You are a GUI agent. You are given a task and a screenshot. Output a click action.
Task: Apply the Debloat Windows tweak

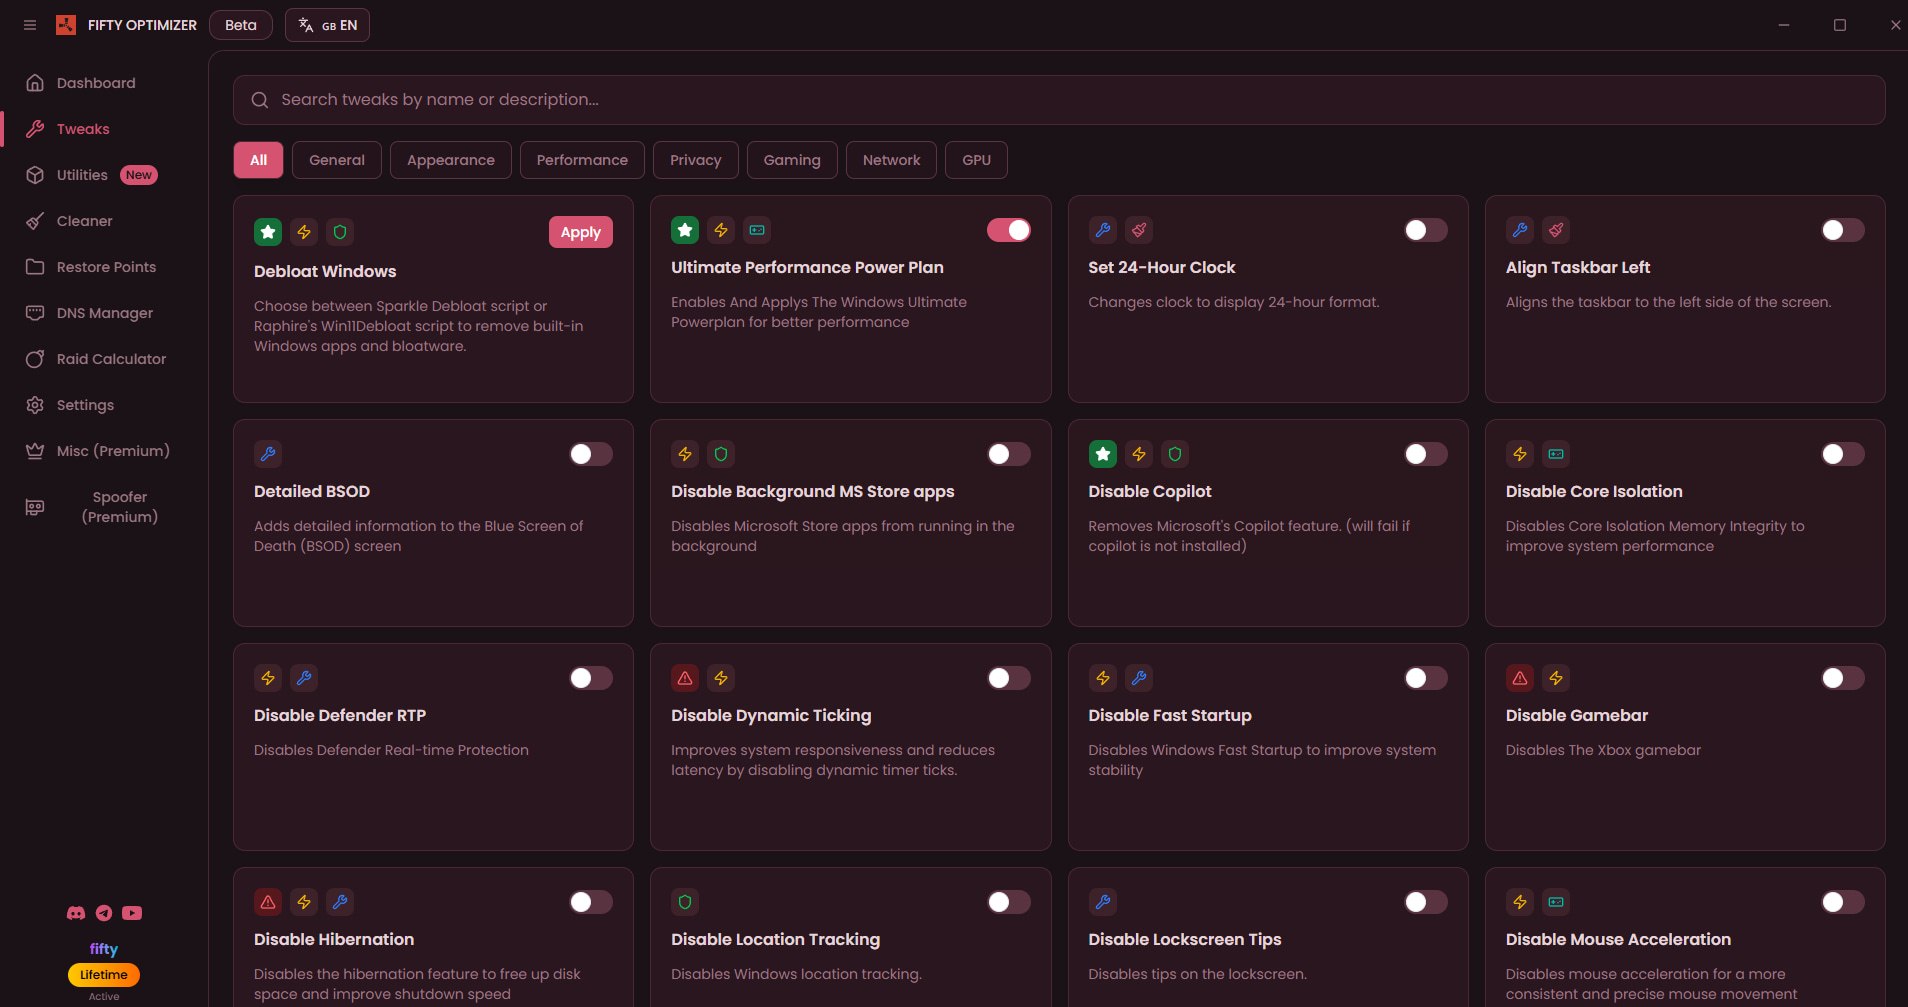pos(581,232)
